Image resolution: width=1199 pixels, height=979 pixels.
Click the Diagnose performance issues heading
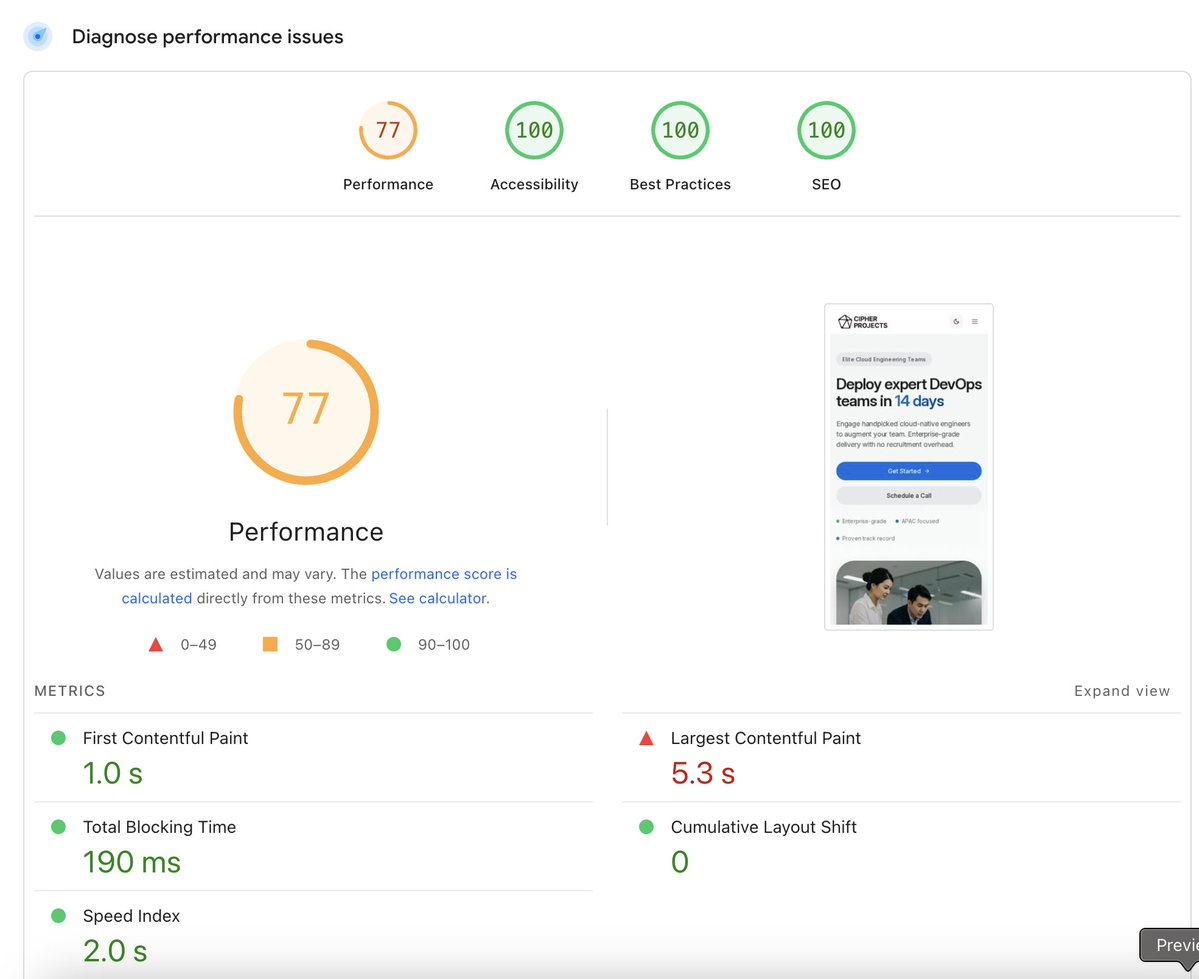(x=207, y=37)
